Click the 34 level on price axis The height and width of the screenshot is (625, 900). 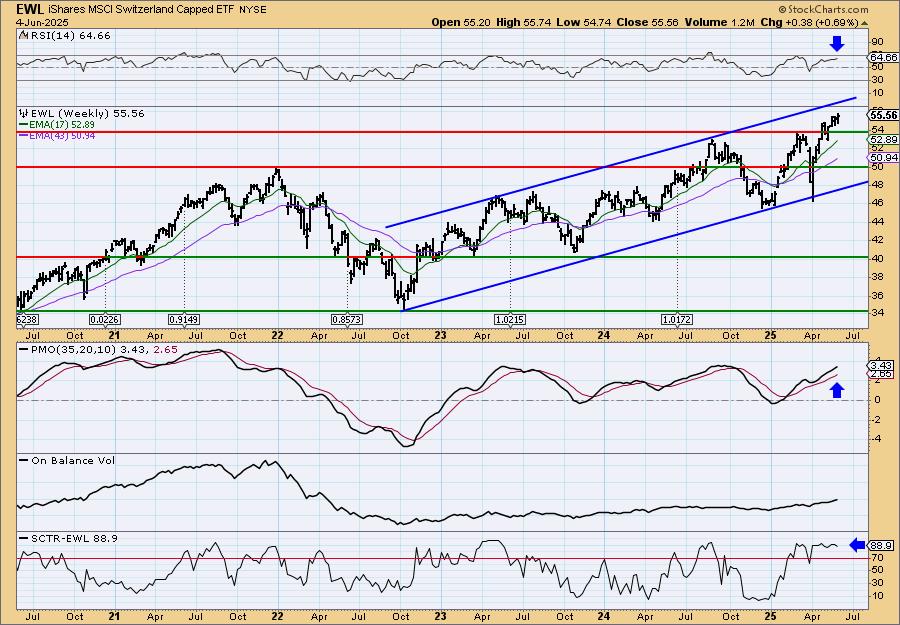[x=877, y=313]
